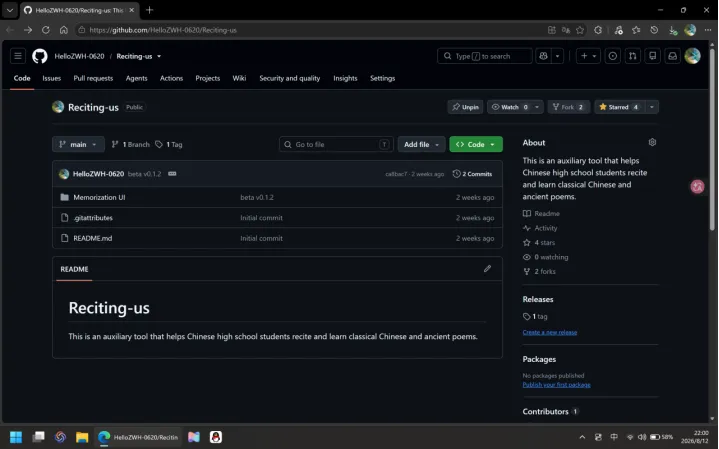The image size is (719, 449).
Task: Open the GitHub user avatar menu
Action: [x=692, y=56]
